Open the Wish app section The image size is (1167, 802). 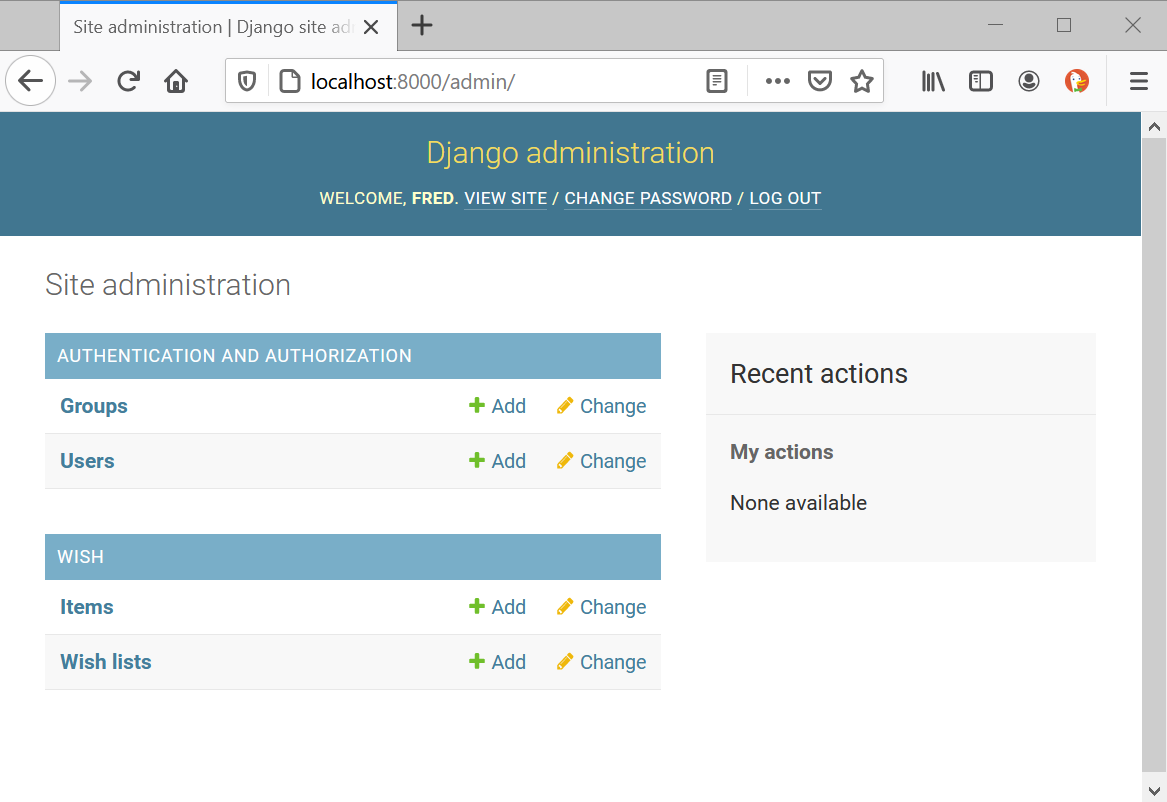[x=80, y=557]
